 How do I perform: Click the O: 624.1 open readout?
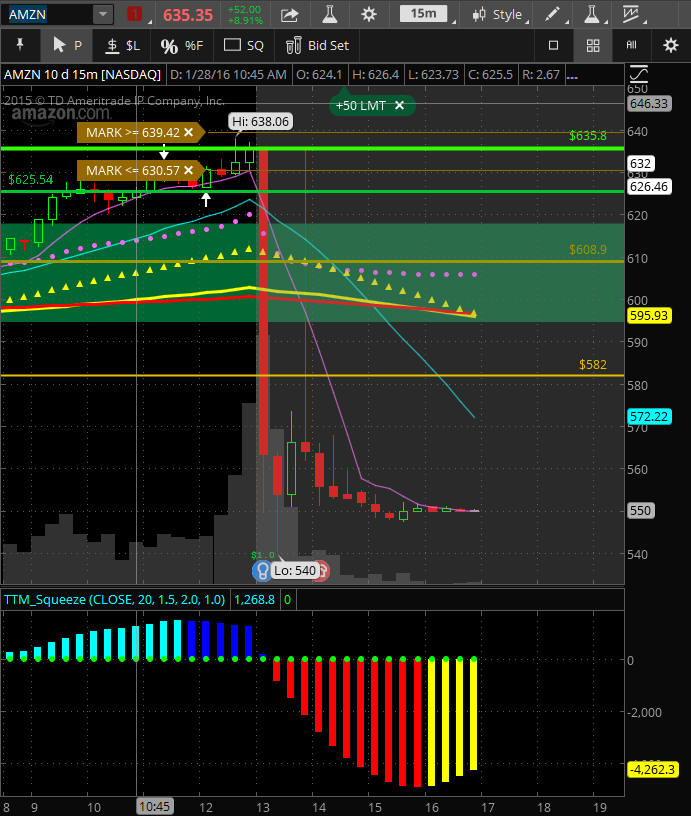319,75
